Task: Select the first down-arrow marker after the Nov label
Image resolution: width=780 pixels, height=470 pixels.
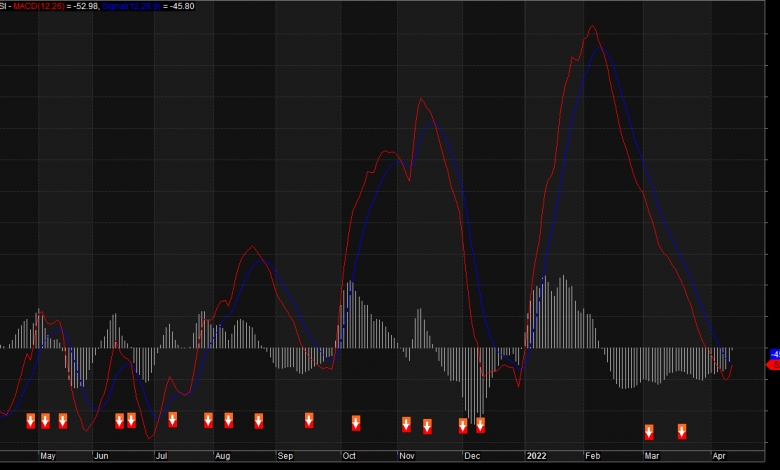Action: 427,426
